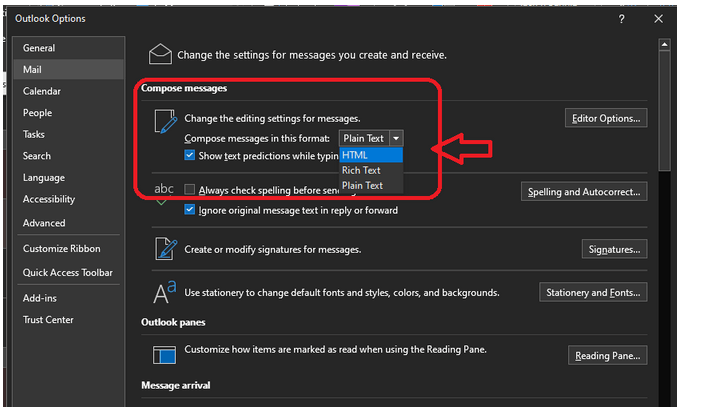The width and height of the screenshot is (701, 412).
Task: Choose HTML from the format list
Action: (x=371, y=155)
